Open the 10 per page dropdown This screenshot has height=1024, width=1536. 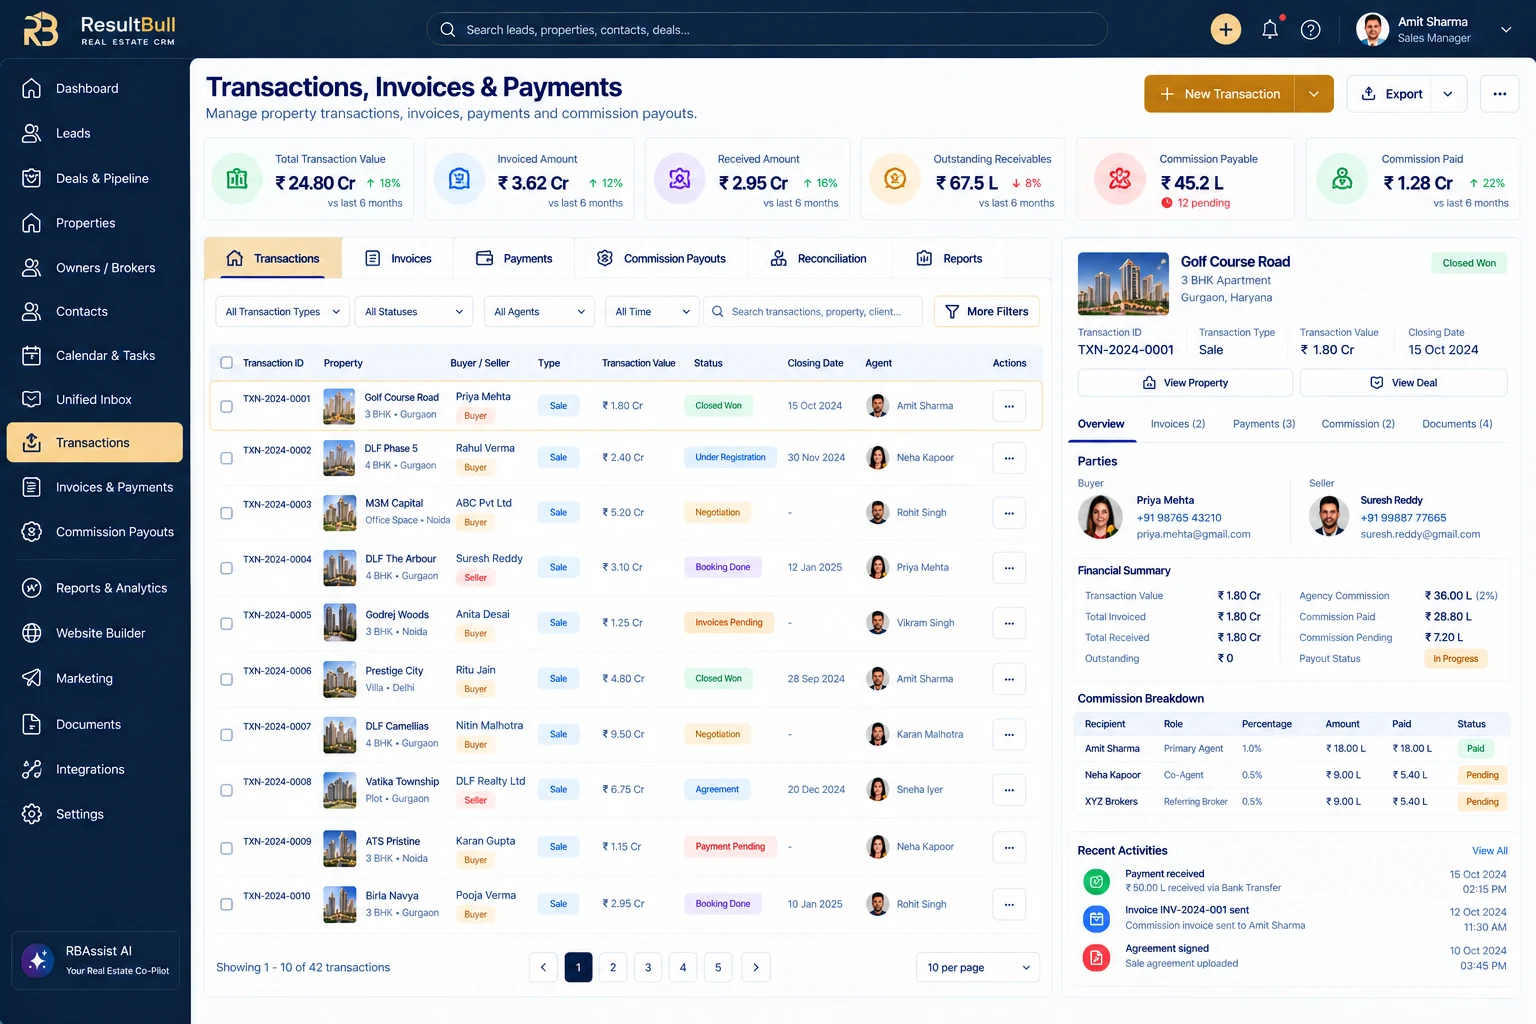point(978,967)
